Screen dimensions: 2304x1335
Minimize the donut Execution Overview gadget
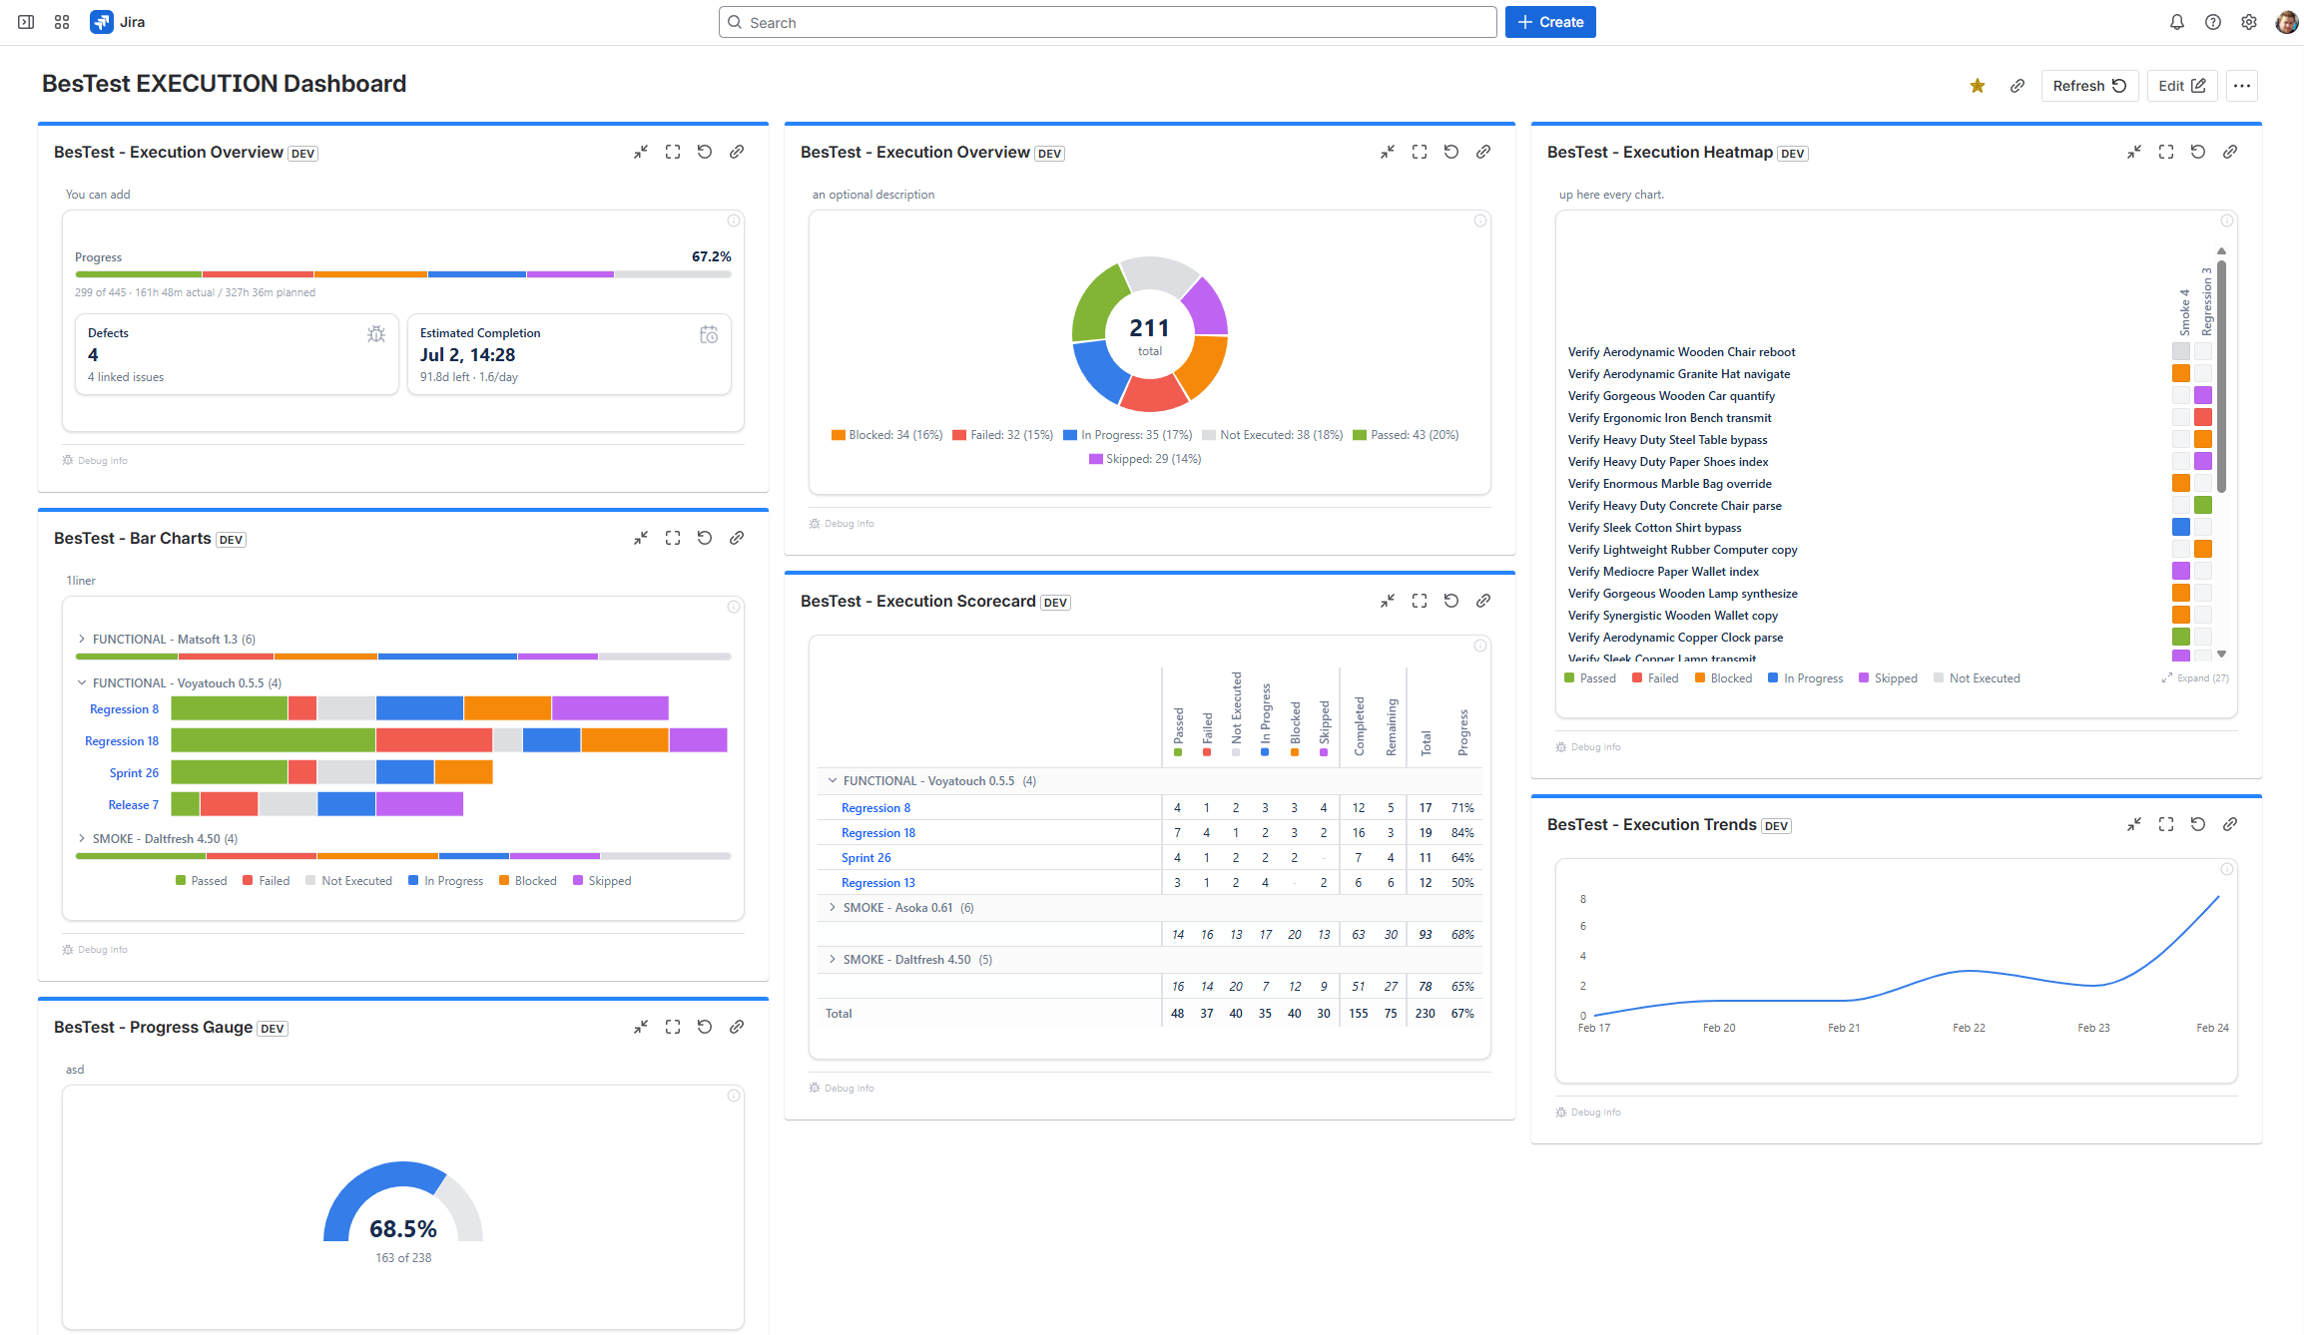(1388, 152)
